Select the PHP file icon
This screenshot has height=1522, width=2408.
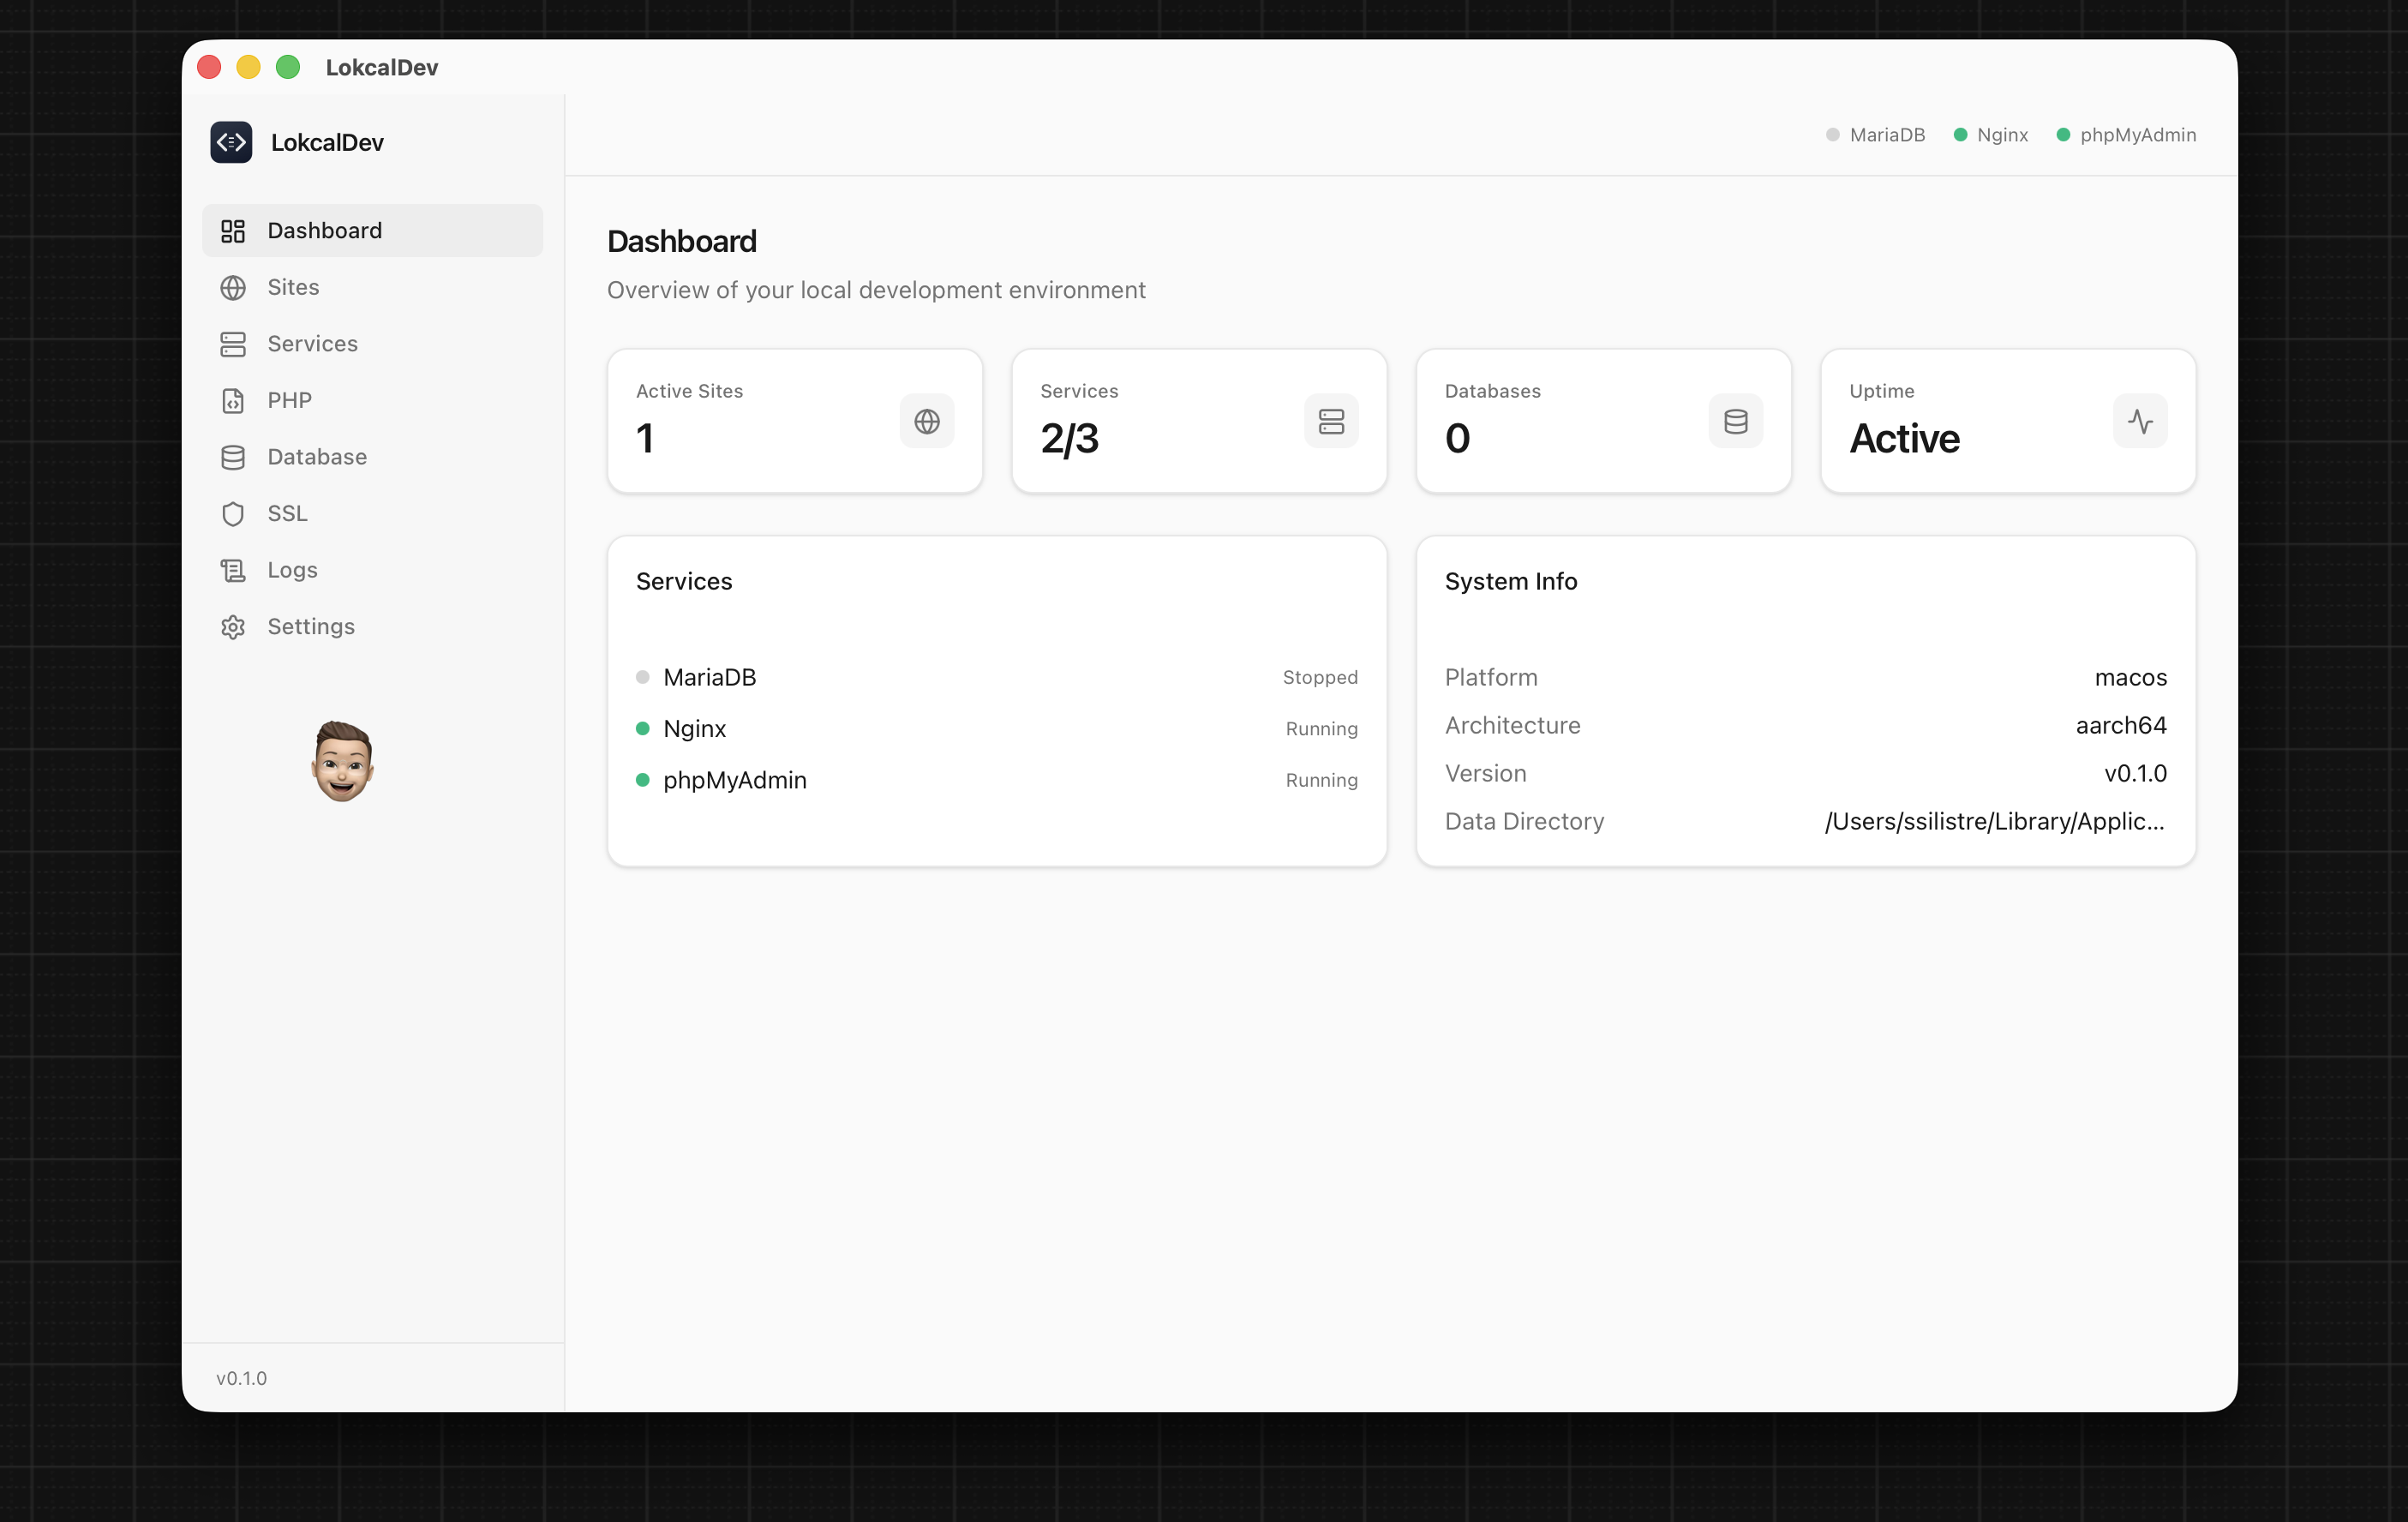pos(233,400)
